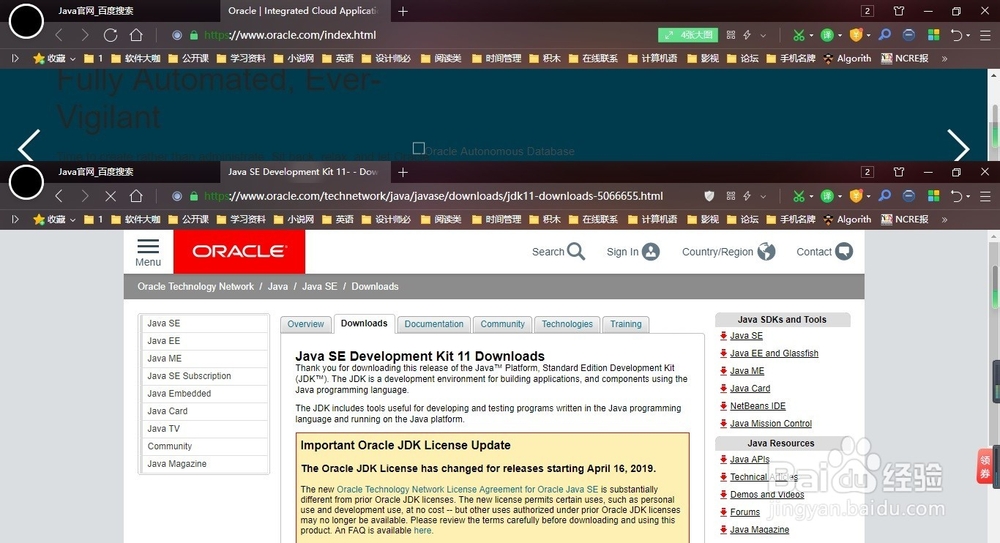The height and width of the screenshot is (543, 1000).
Task: Show previous carousel slide on Oracle index page
Action: (x=29, y=145)
